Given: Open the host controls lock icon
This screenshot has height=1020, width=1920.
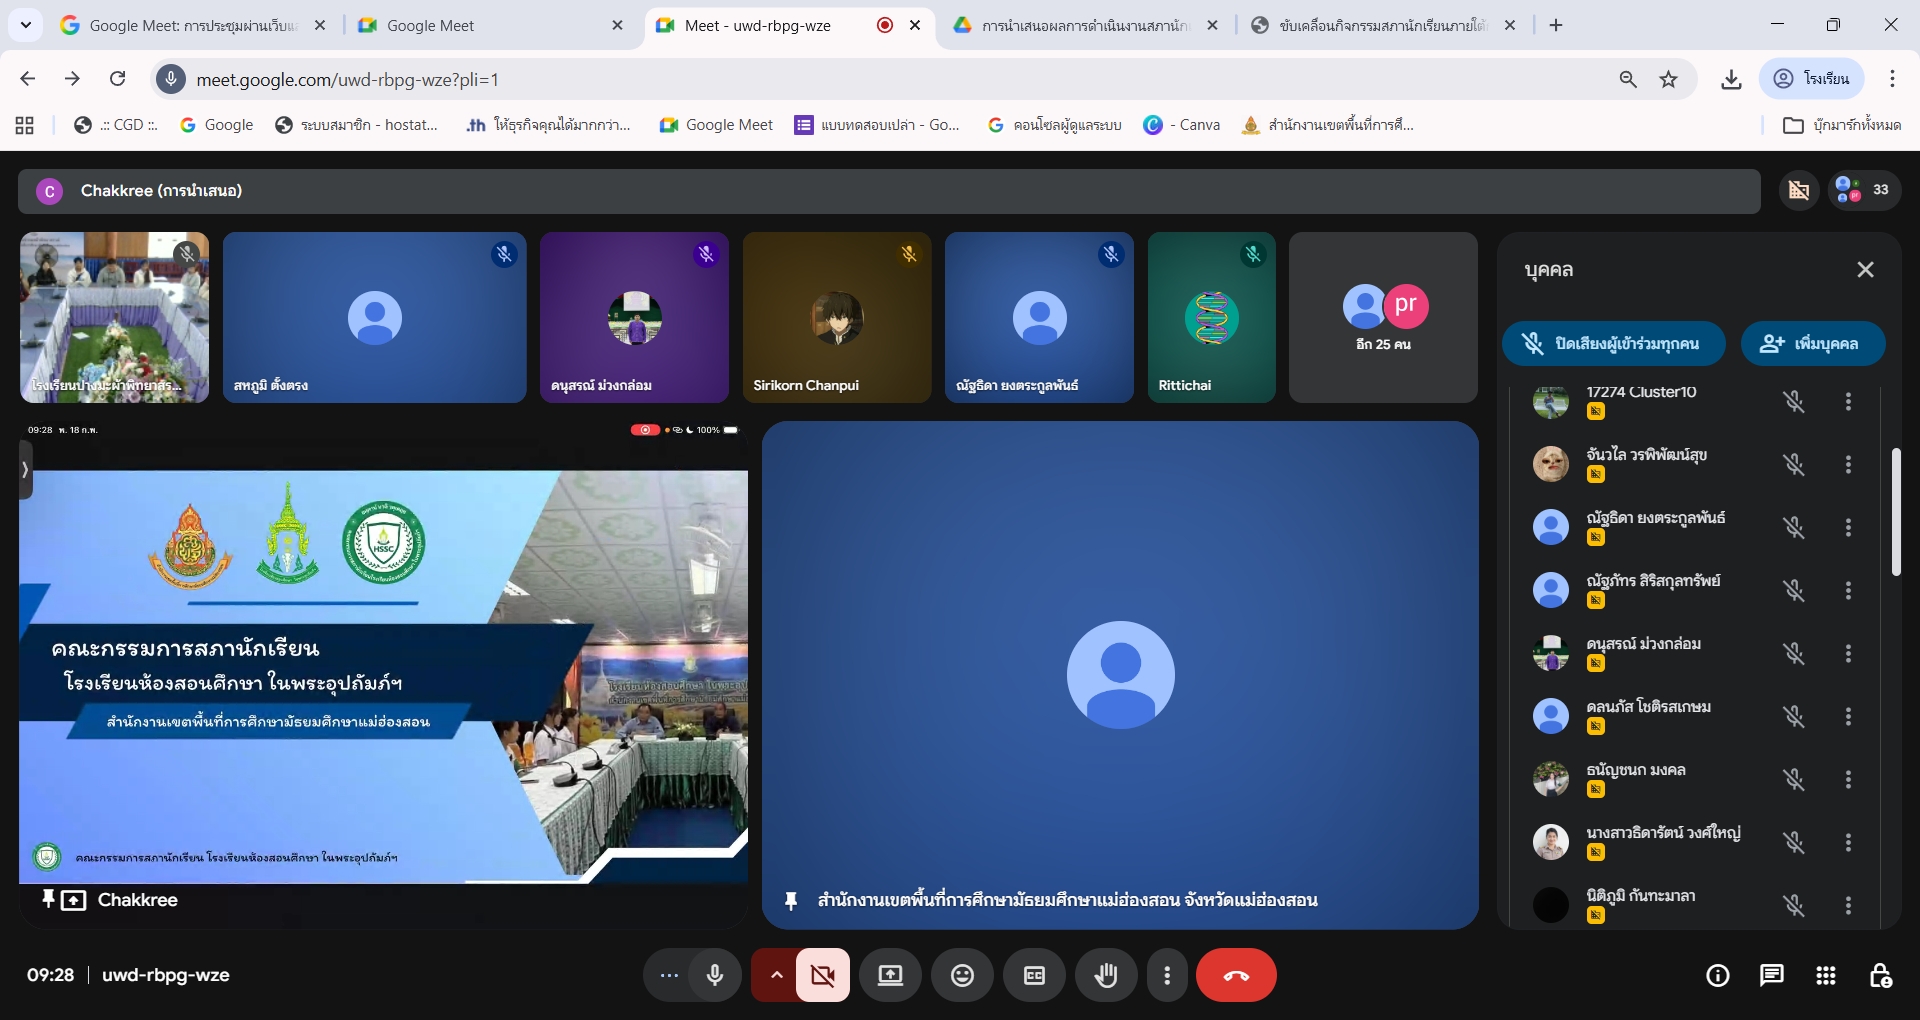Looking at the screenshot, I should click(1880, 975).
